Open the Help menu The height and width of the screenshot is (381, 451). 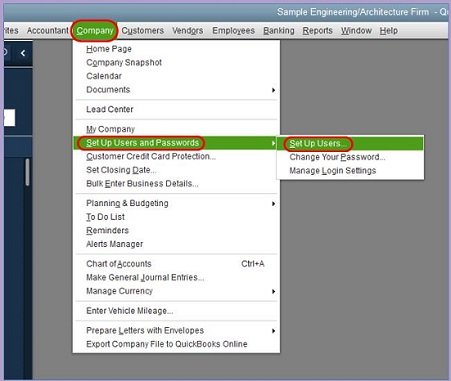pyautogui.click(x=388, y=31)
